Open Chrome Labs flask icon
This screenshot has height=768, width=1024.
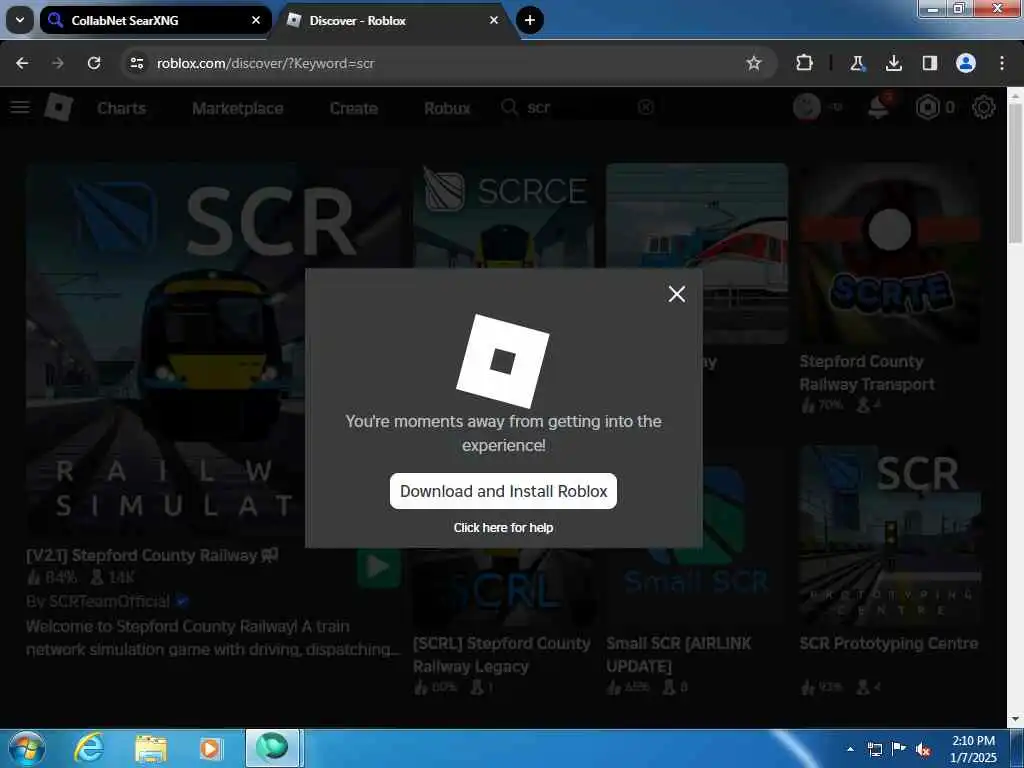coord(857,63)
